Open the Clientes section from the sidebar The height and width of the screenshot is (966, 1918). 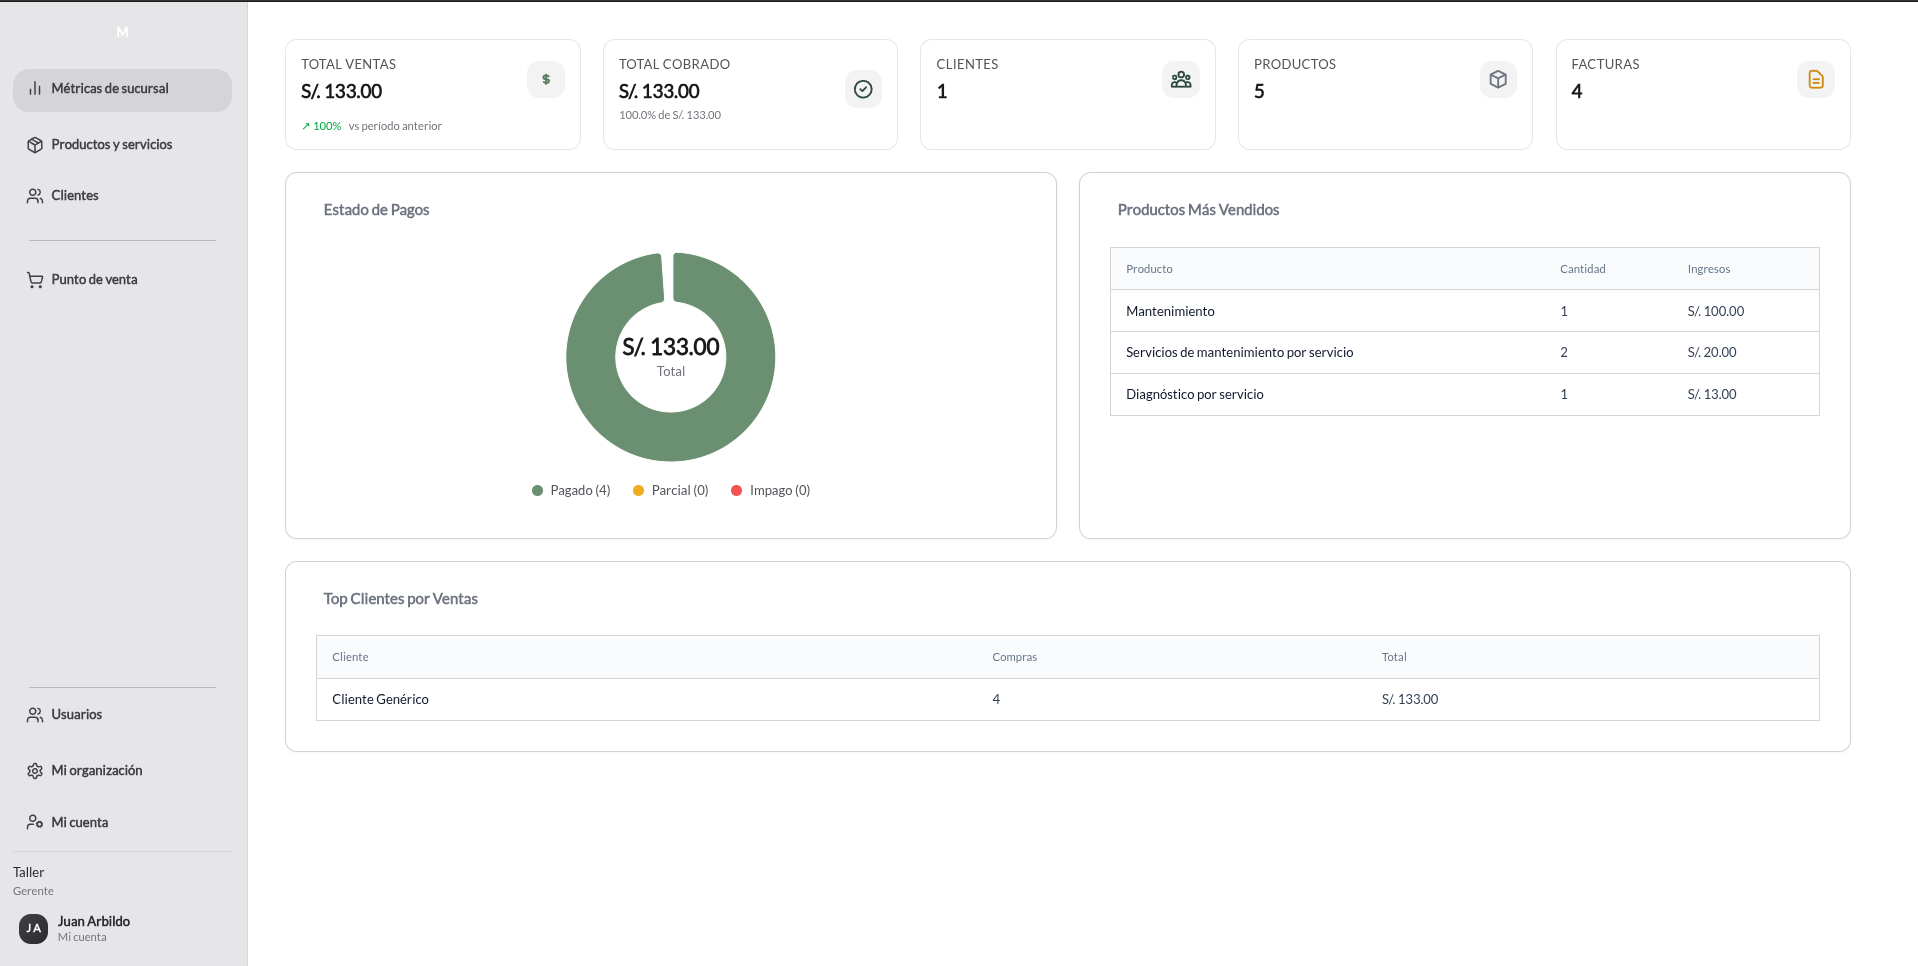pyautogui.click(x=75, y=195)
